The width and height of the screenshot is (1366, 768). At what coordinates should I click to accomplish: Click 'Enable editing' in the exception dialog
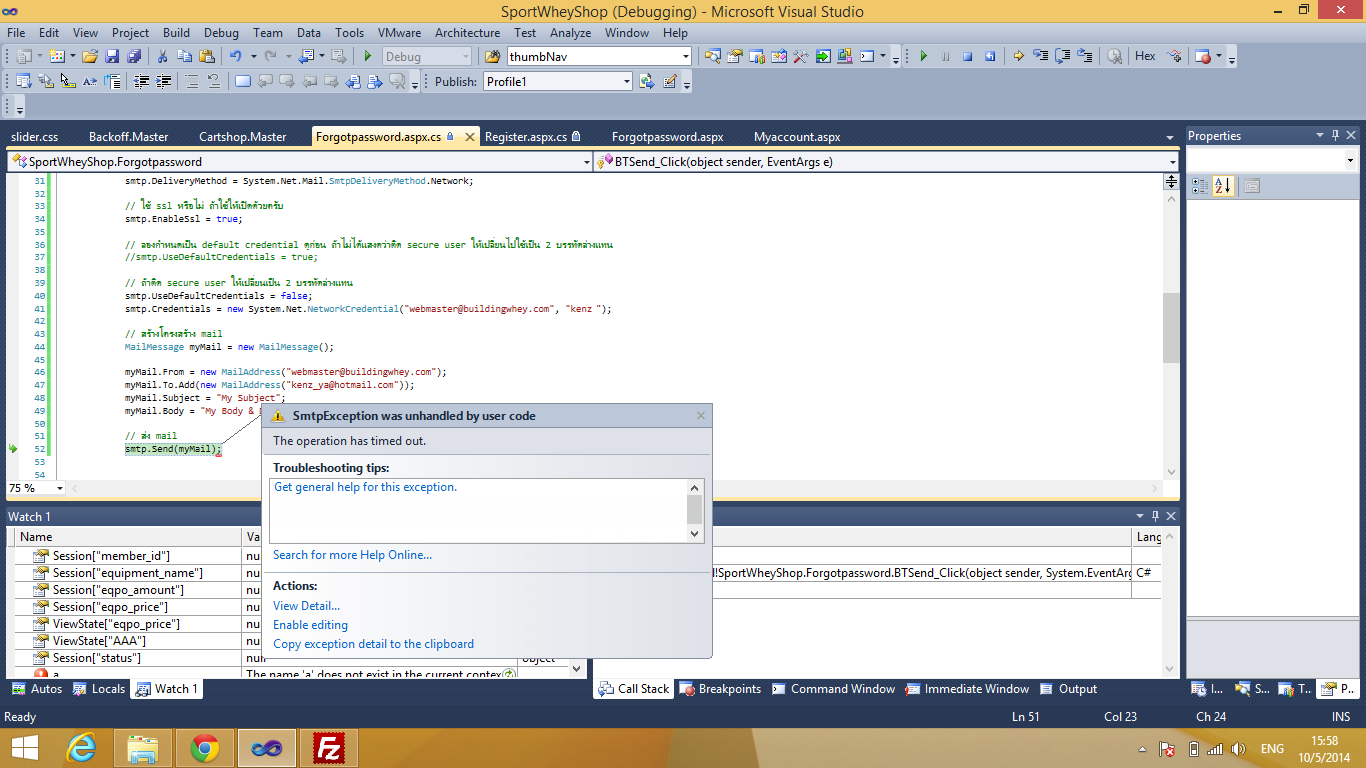click(310, 625)
